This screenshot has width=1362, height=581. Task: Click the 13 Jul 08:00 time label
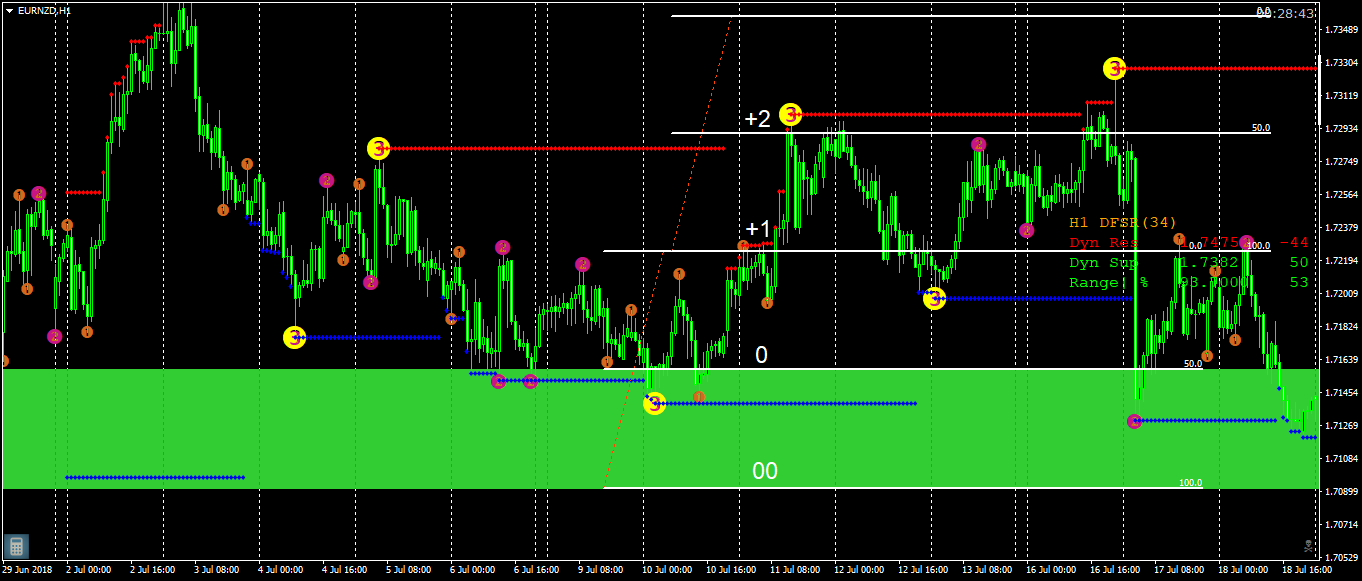click(985, 569)
